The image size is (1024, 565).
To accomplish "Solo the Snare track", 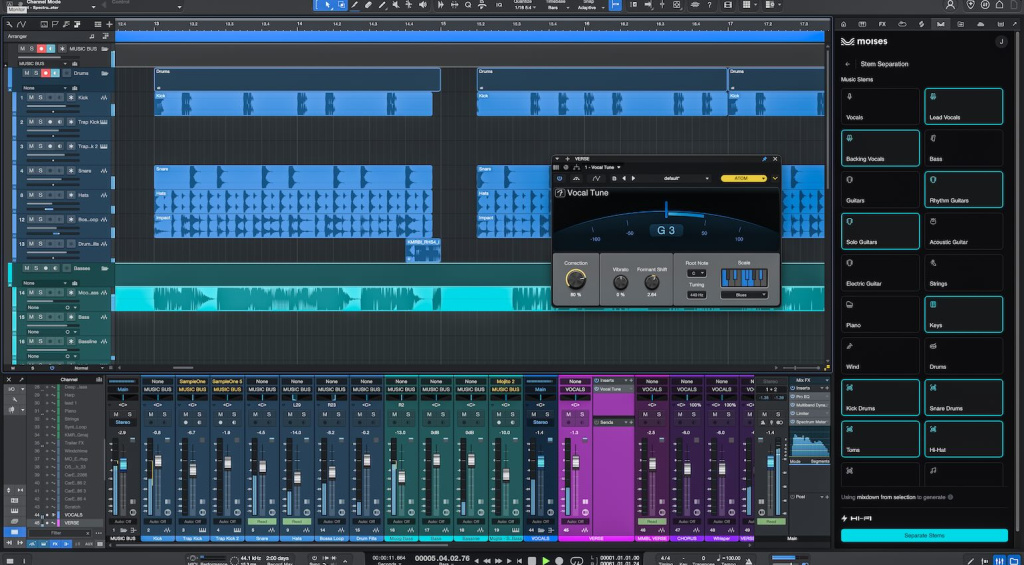I will pos(40,171).
